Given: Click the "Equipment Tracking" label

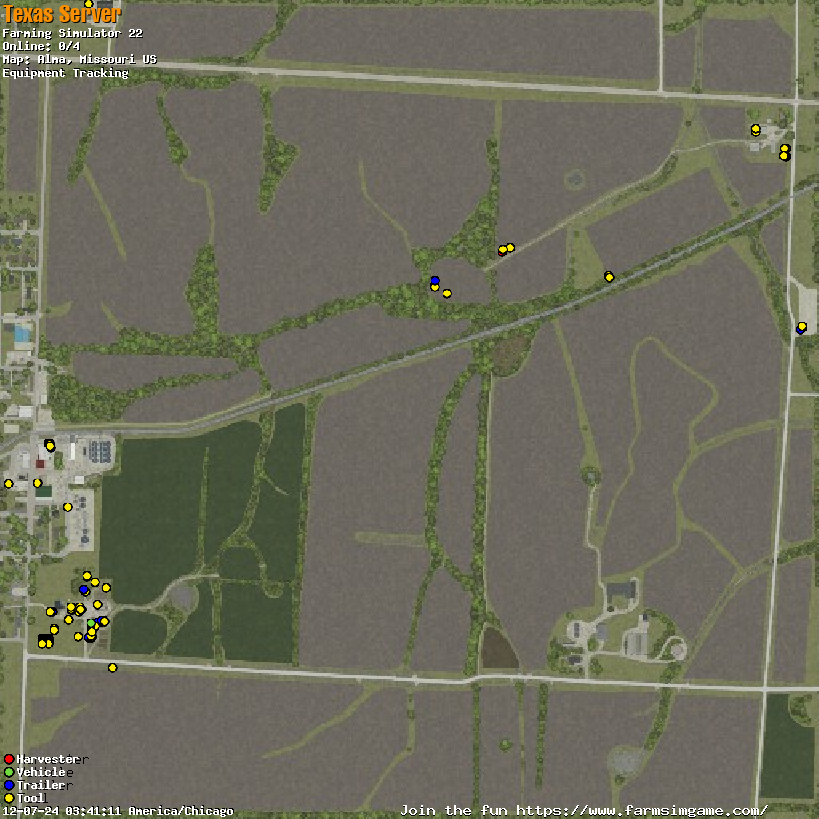Looking at the screenshot, I should 65,73.
